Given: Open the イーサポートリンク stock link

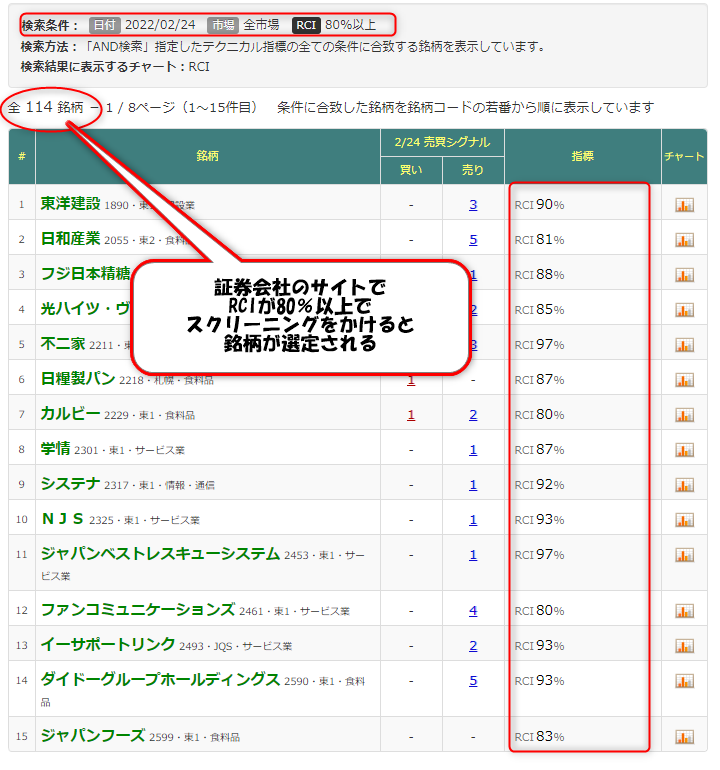Looking at the screenshot, I should [x=108, y=644].
